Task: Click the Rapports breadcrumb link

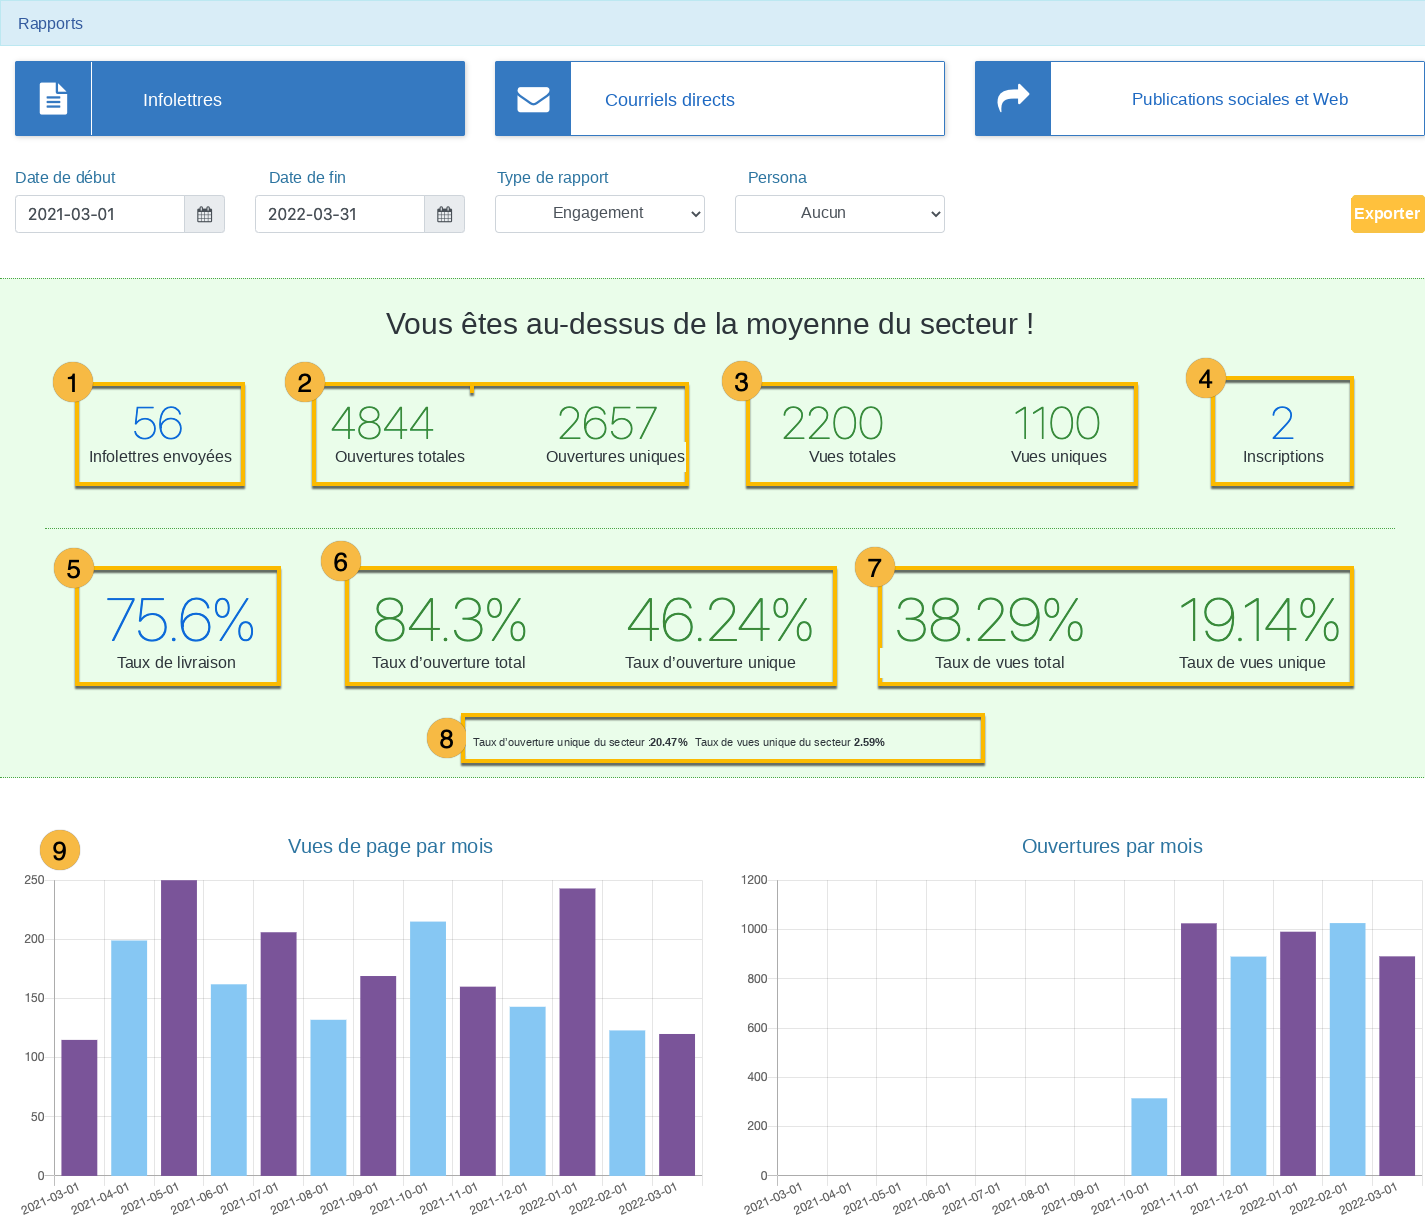Action: 50,23
